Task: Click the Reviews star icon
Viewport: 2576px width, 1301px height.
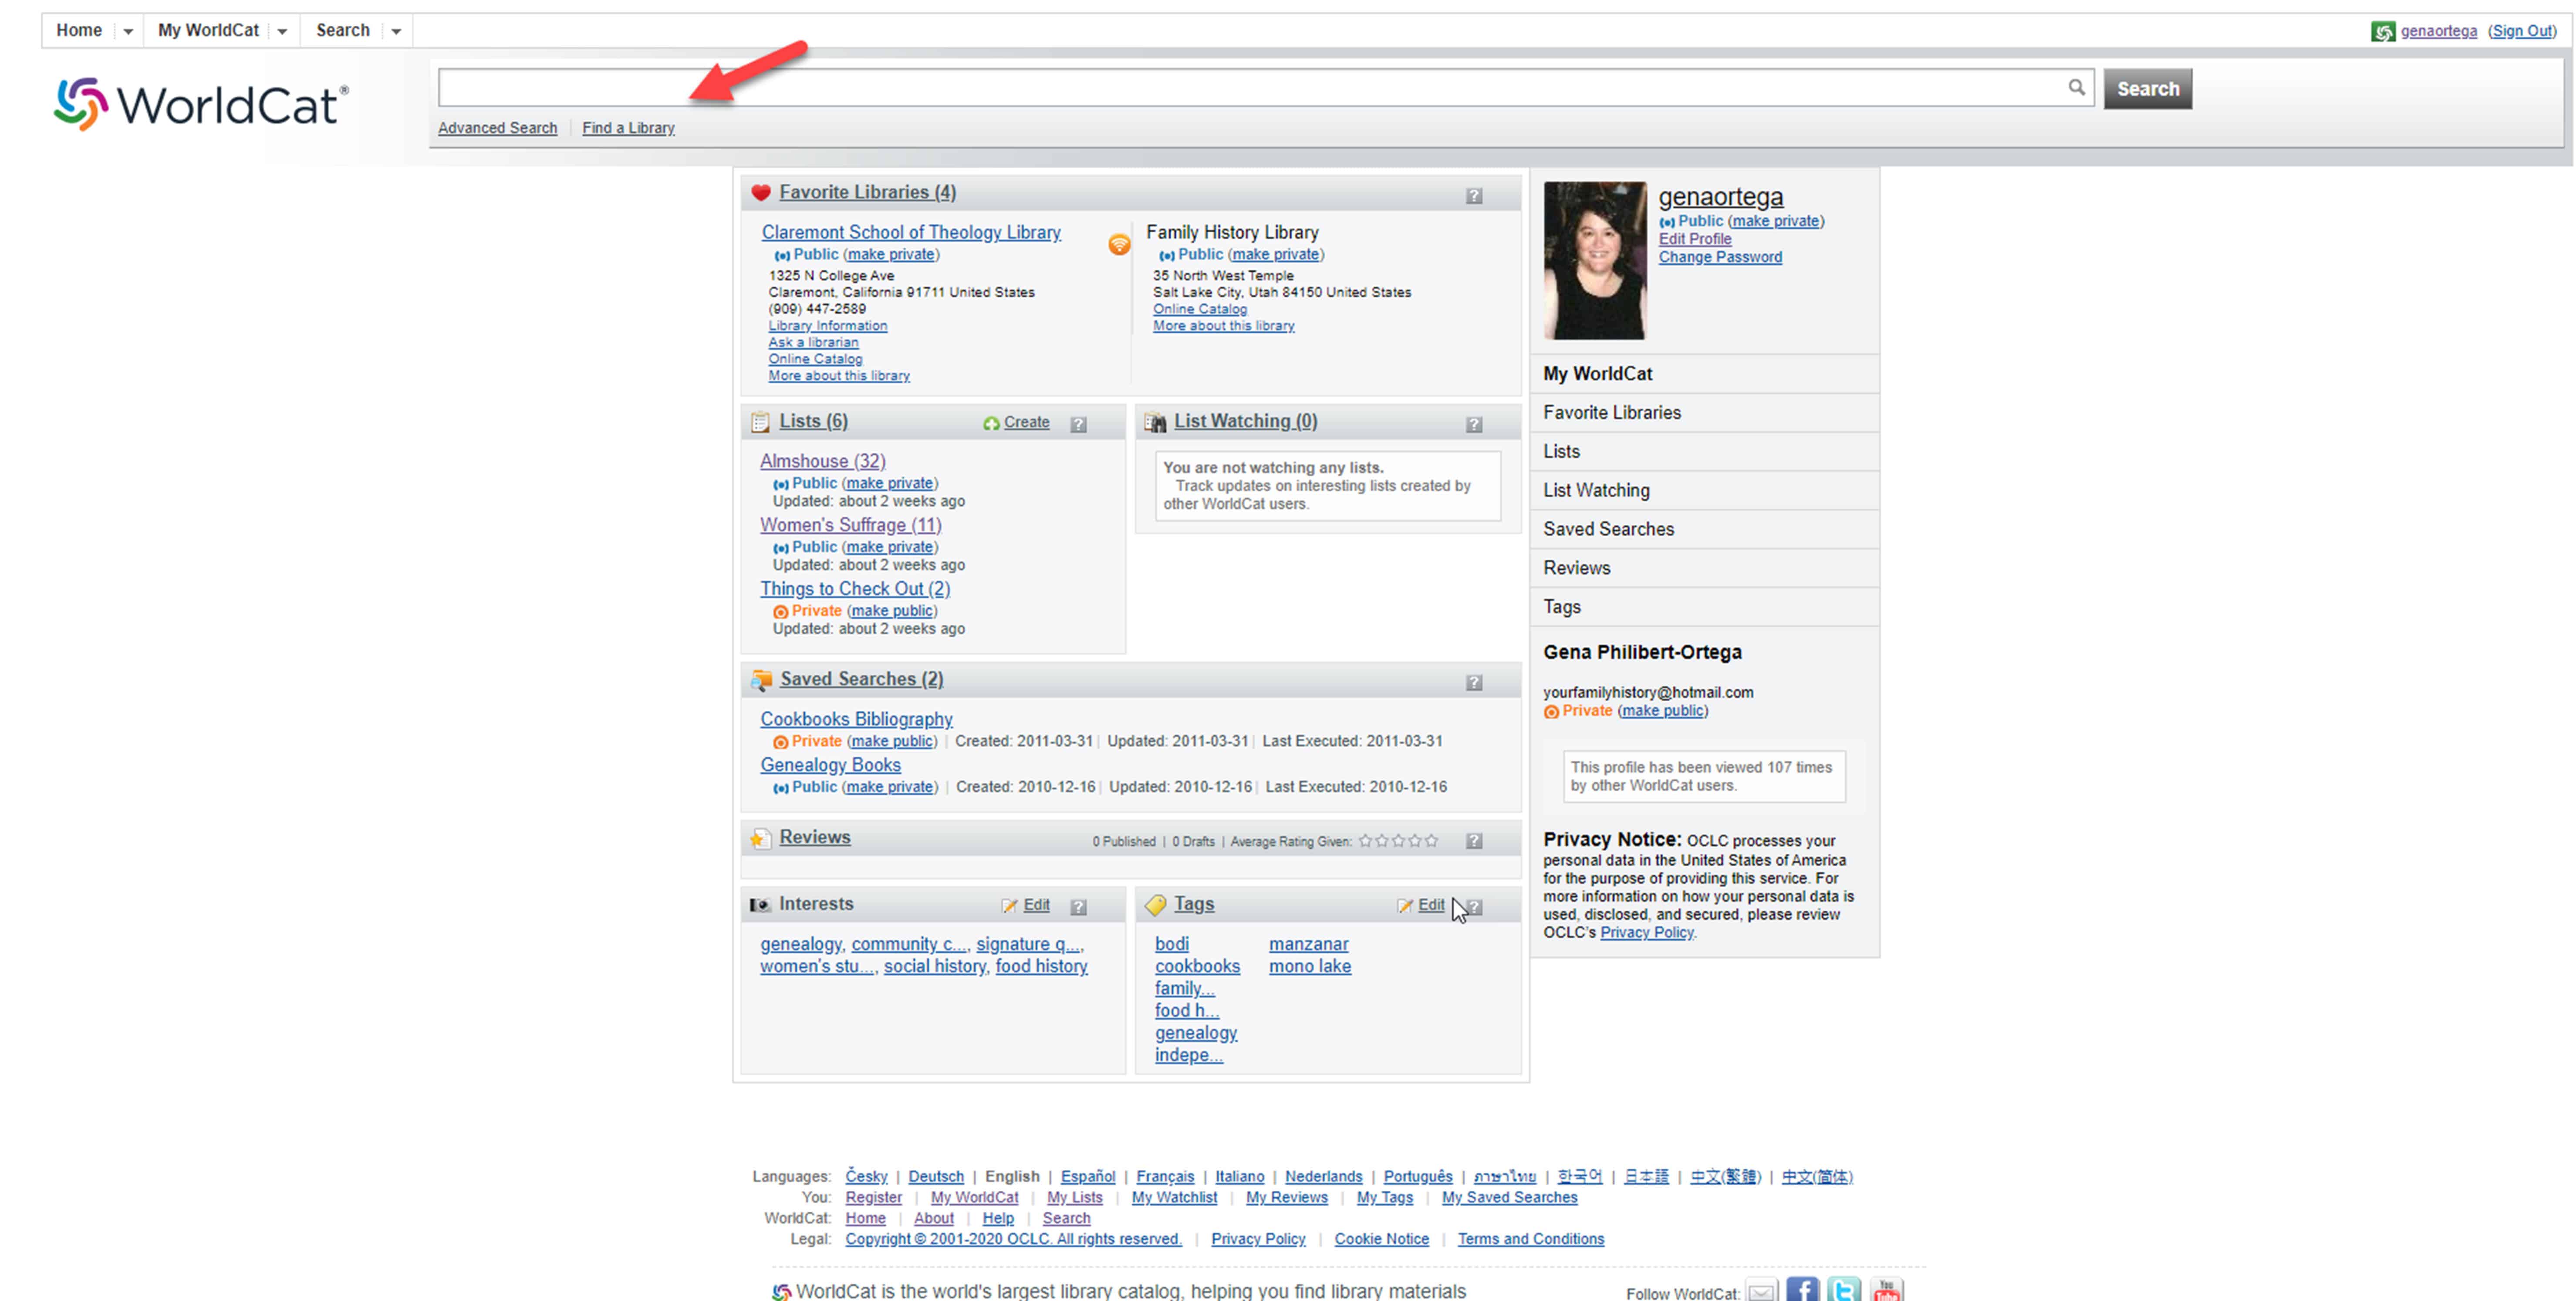Action: tap(761, 838)
